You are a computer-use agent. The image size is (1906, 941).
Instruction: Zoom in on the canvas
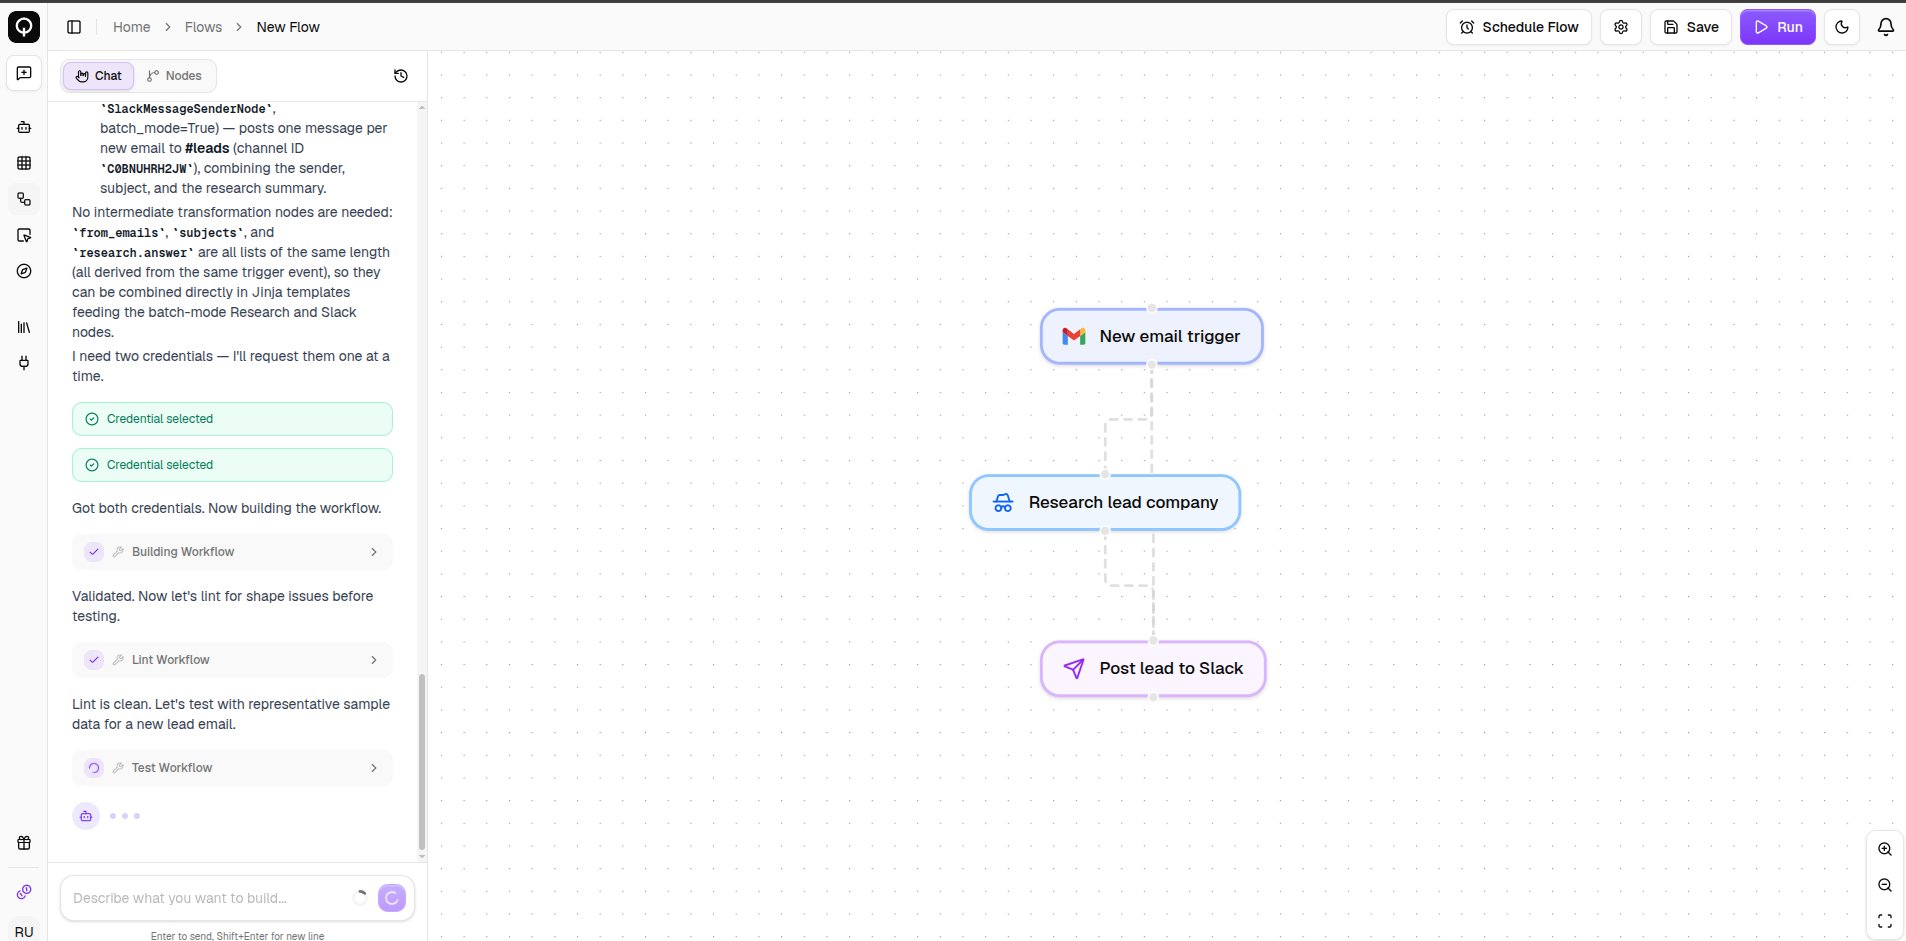click(1885, 849)
